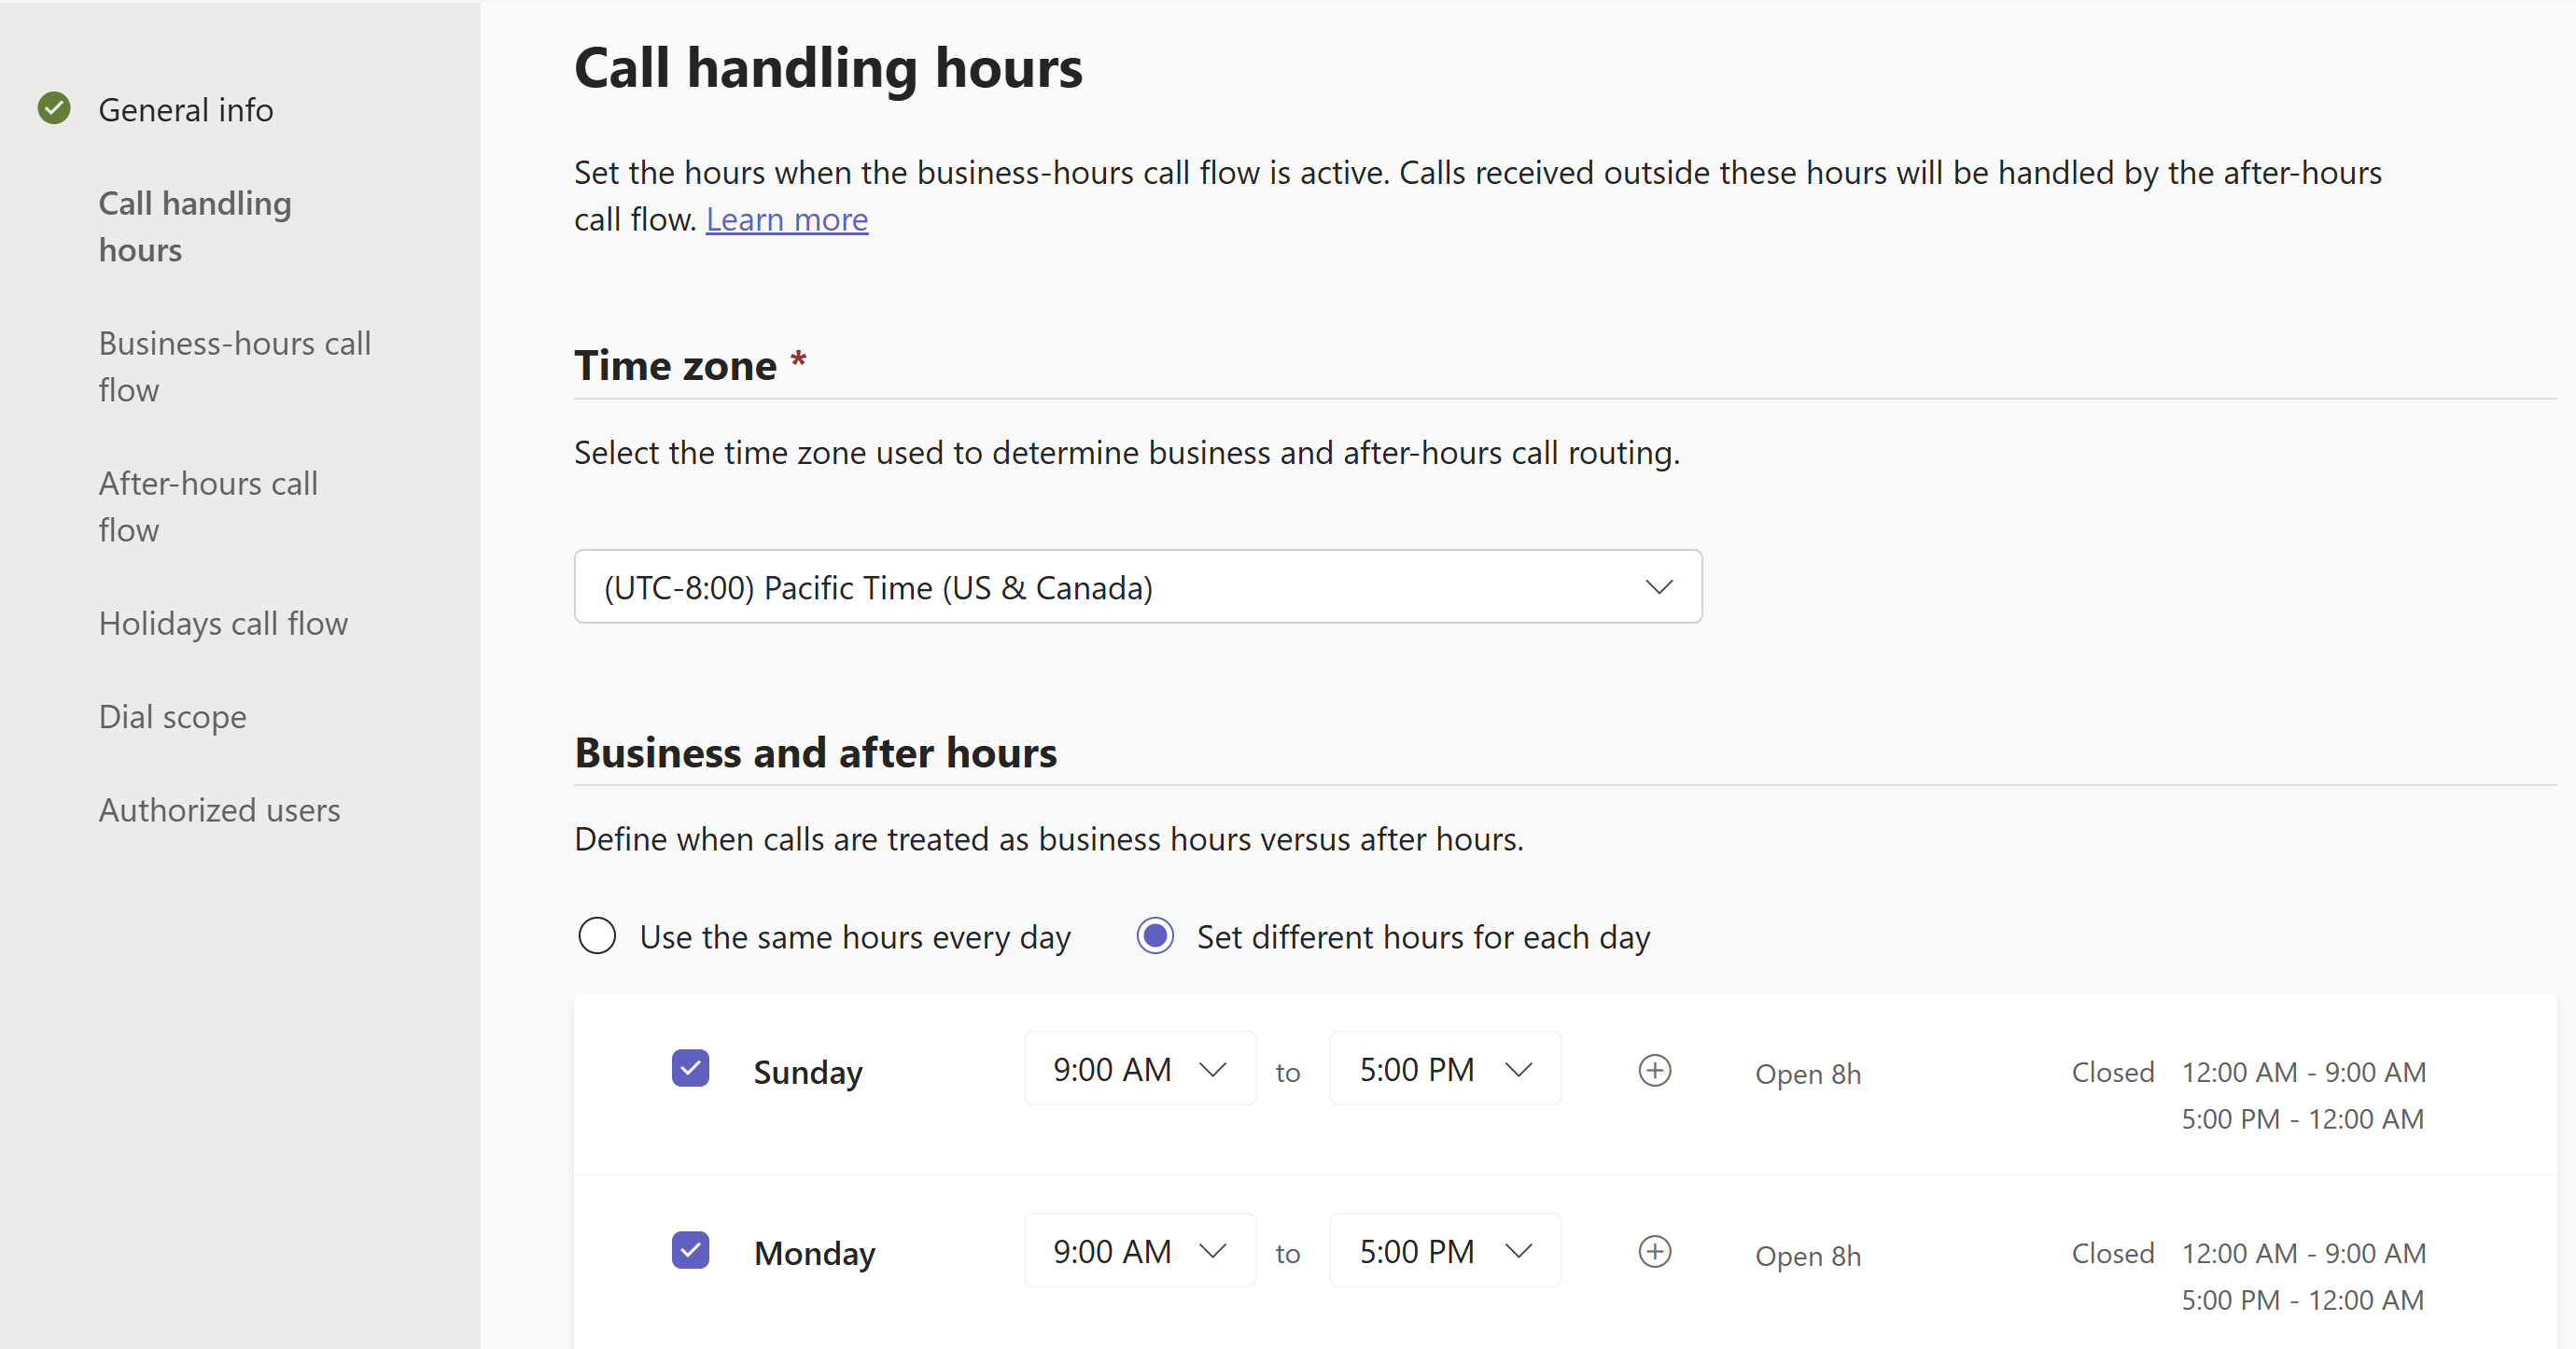The width and height of the screenshot is (2576, 1349).
Task: Open Monday end time 5:00 PM dropdown
Action: point(1445,1251)
